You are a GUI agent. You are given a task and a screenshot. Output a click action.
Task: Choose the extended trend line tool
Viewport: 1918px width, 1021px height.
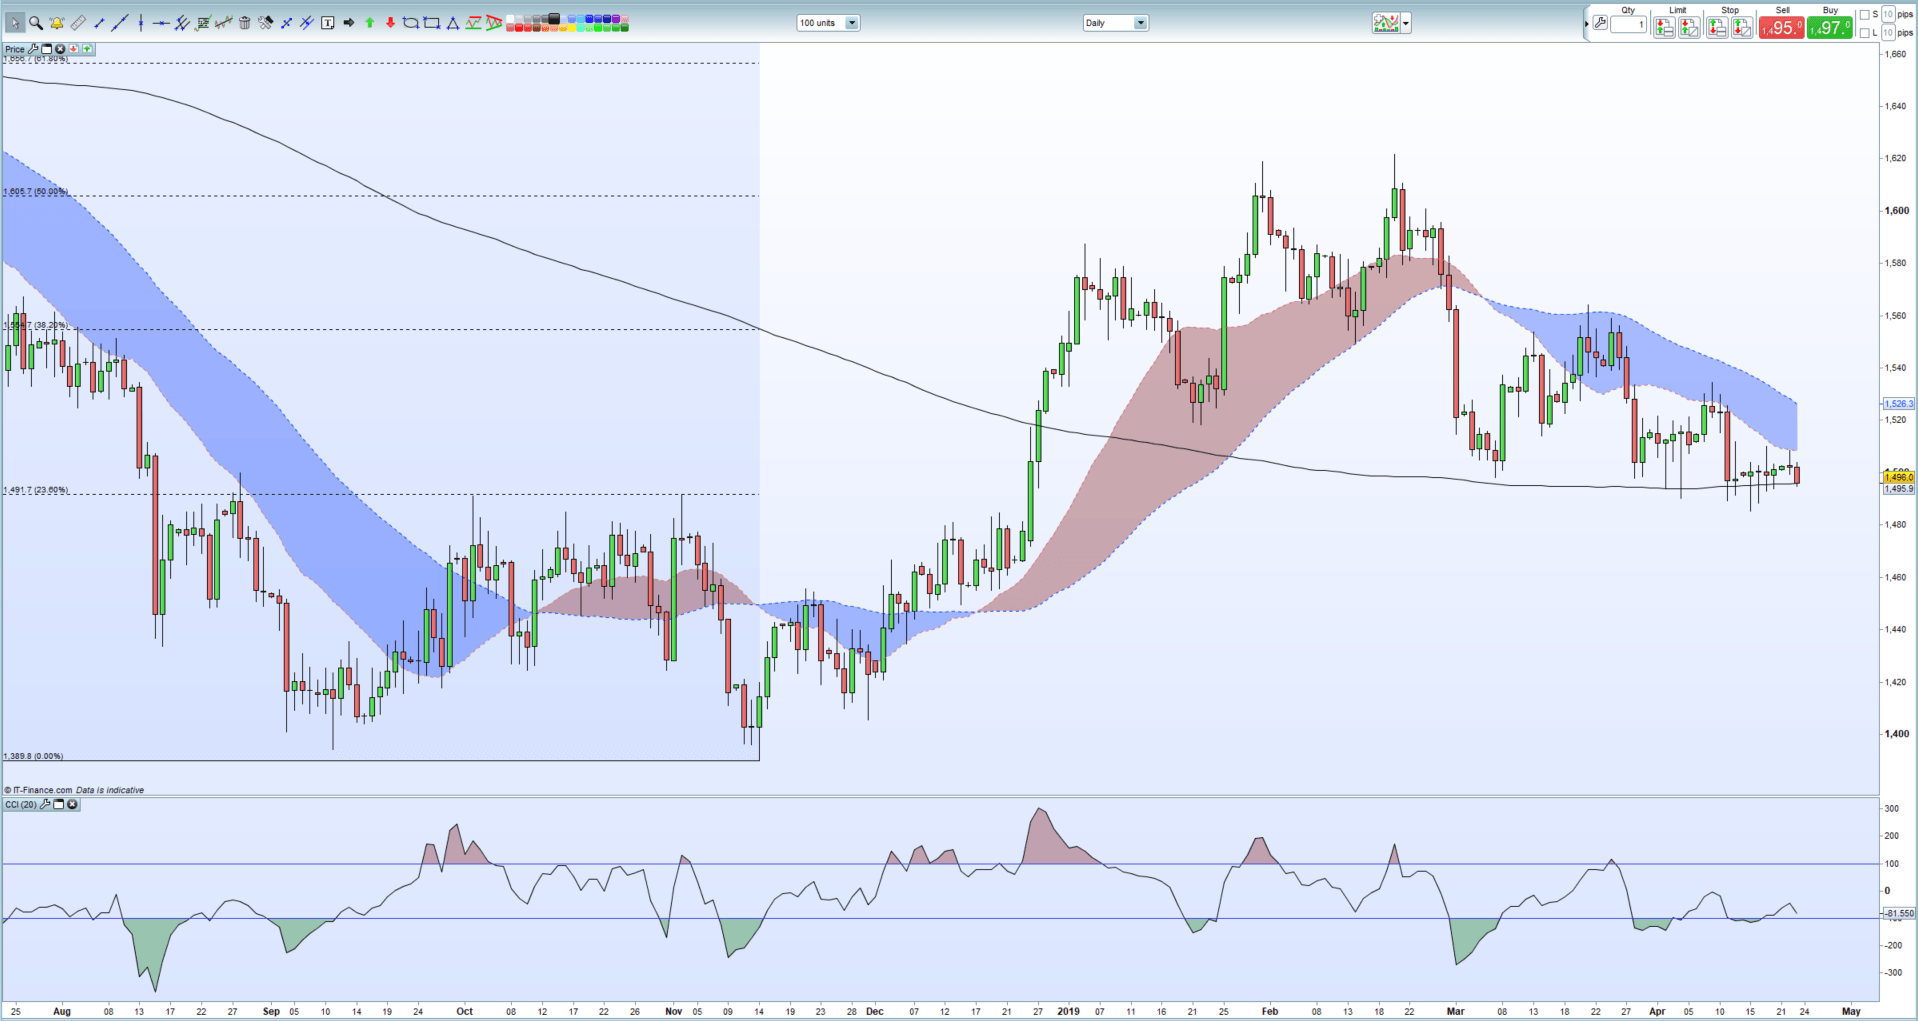[x=119, y=23]
